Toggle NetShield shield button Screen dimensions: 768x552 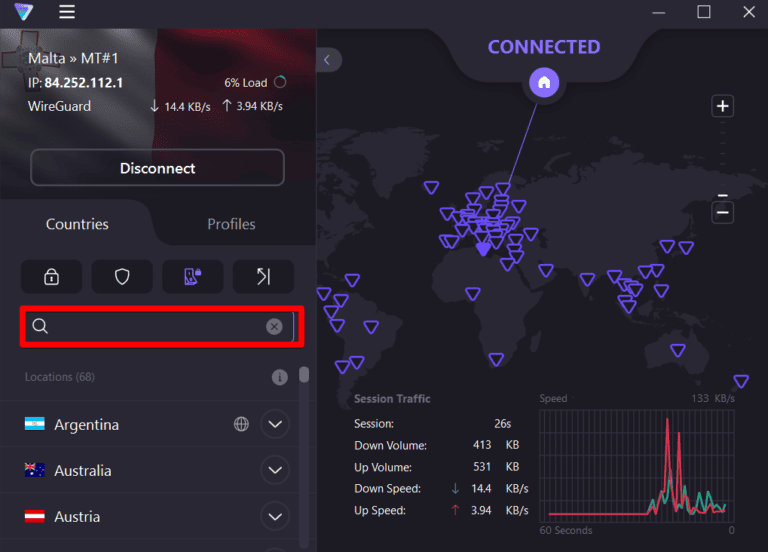[122, 276]
